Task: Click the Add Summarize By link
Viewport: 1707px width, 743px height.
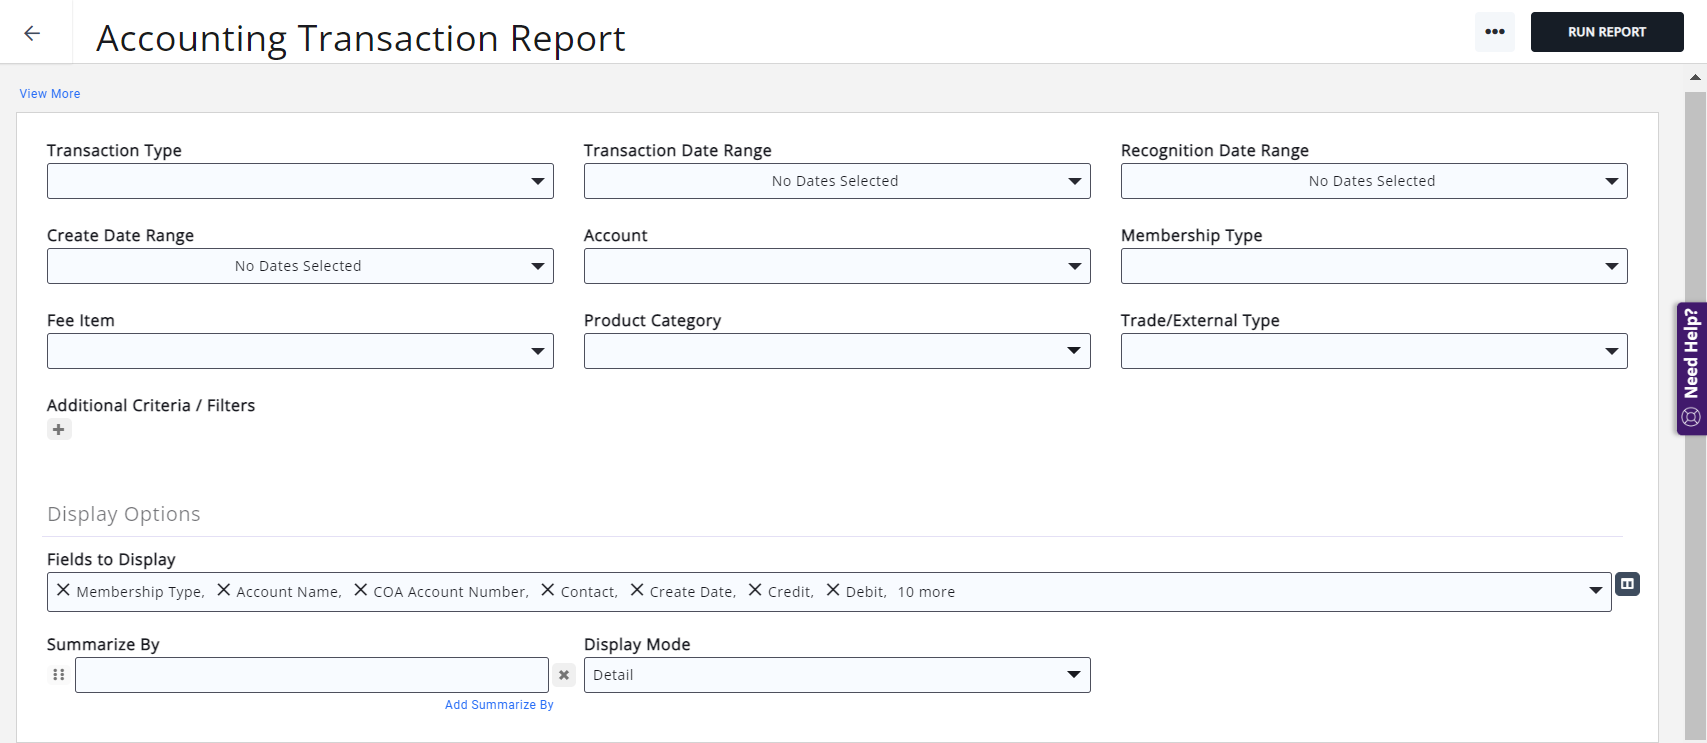Action: pos(499,705)
